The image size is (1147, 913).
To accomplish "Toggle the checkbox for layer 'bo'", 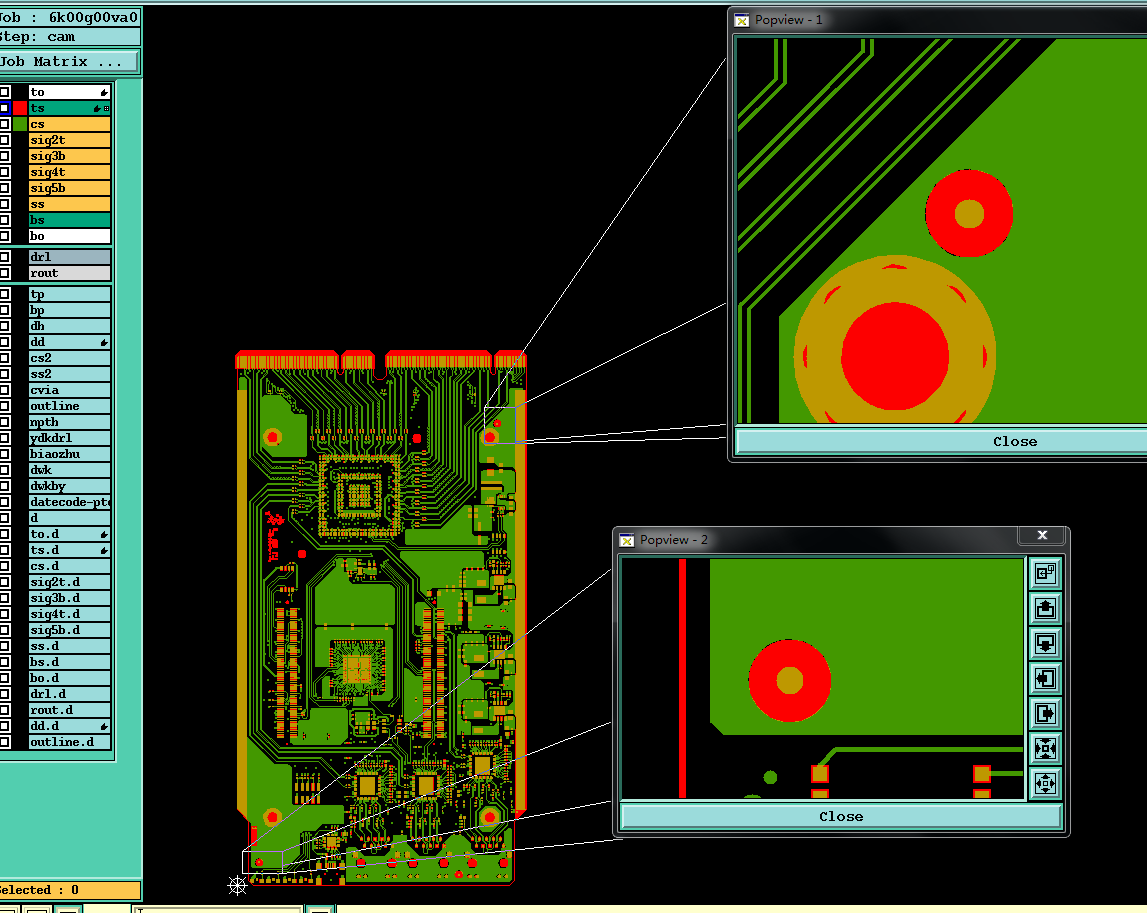I will pos(4,236).
